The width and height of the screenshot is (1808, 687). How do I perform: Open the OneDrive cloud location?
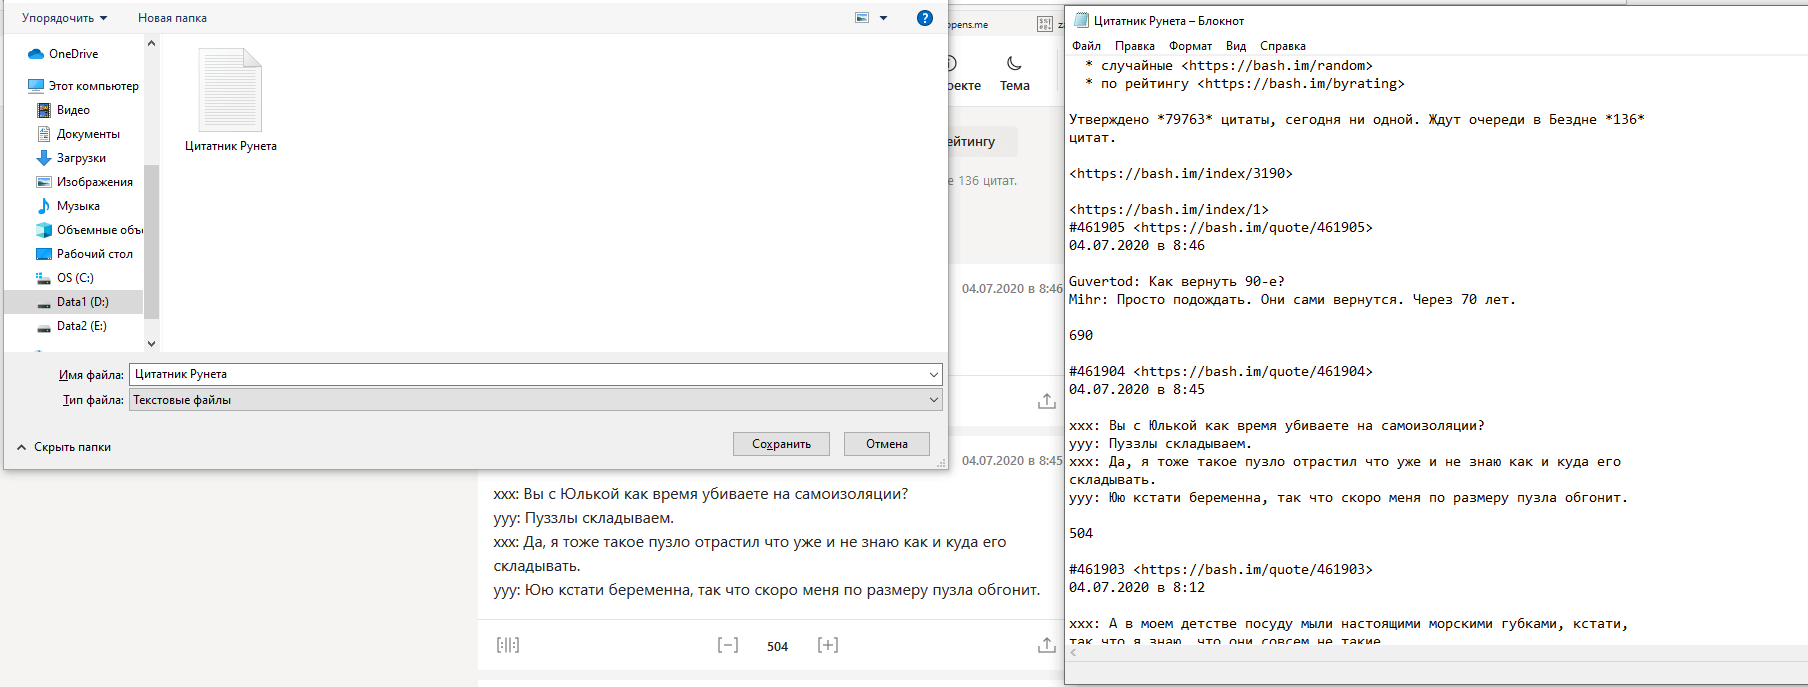[73, 54]
